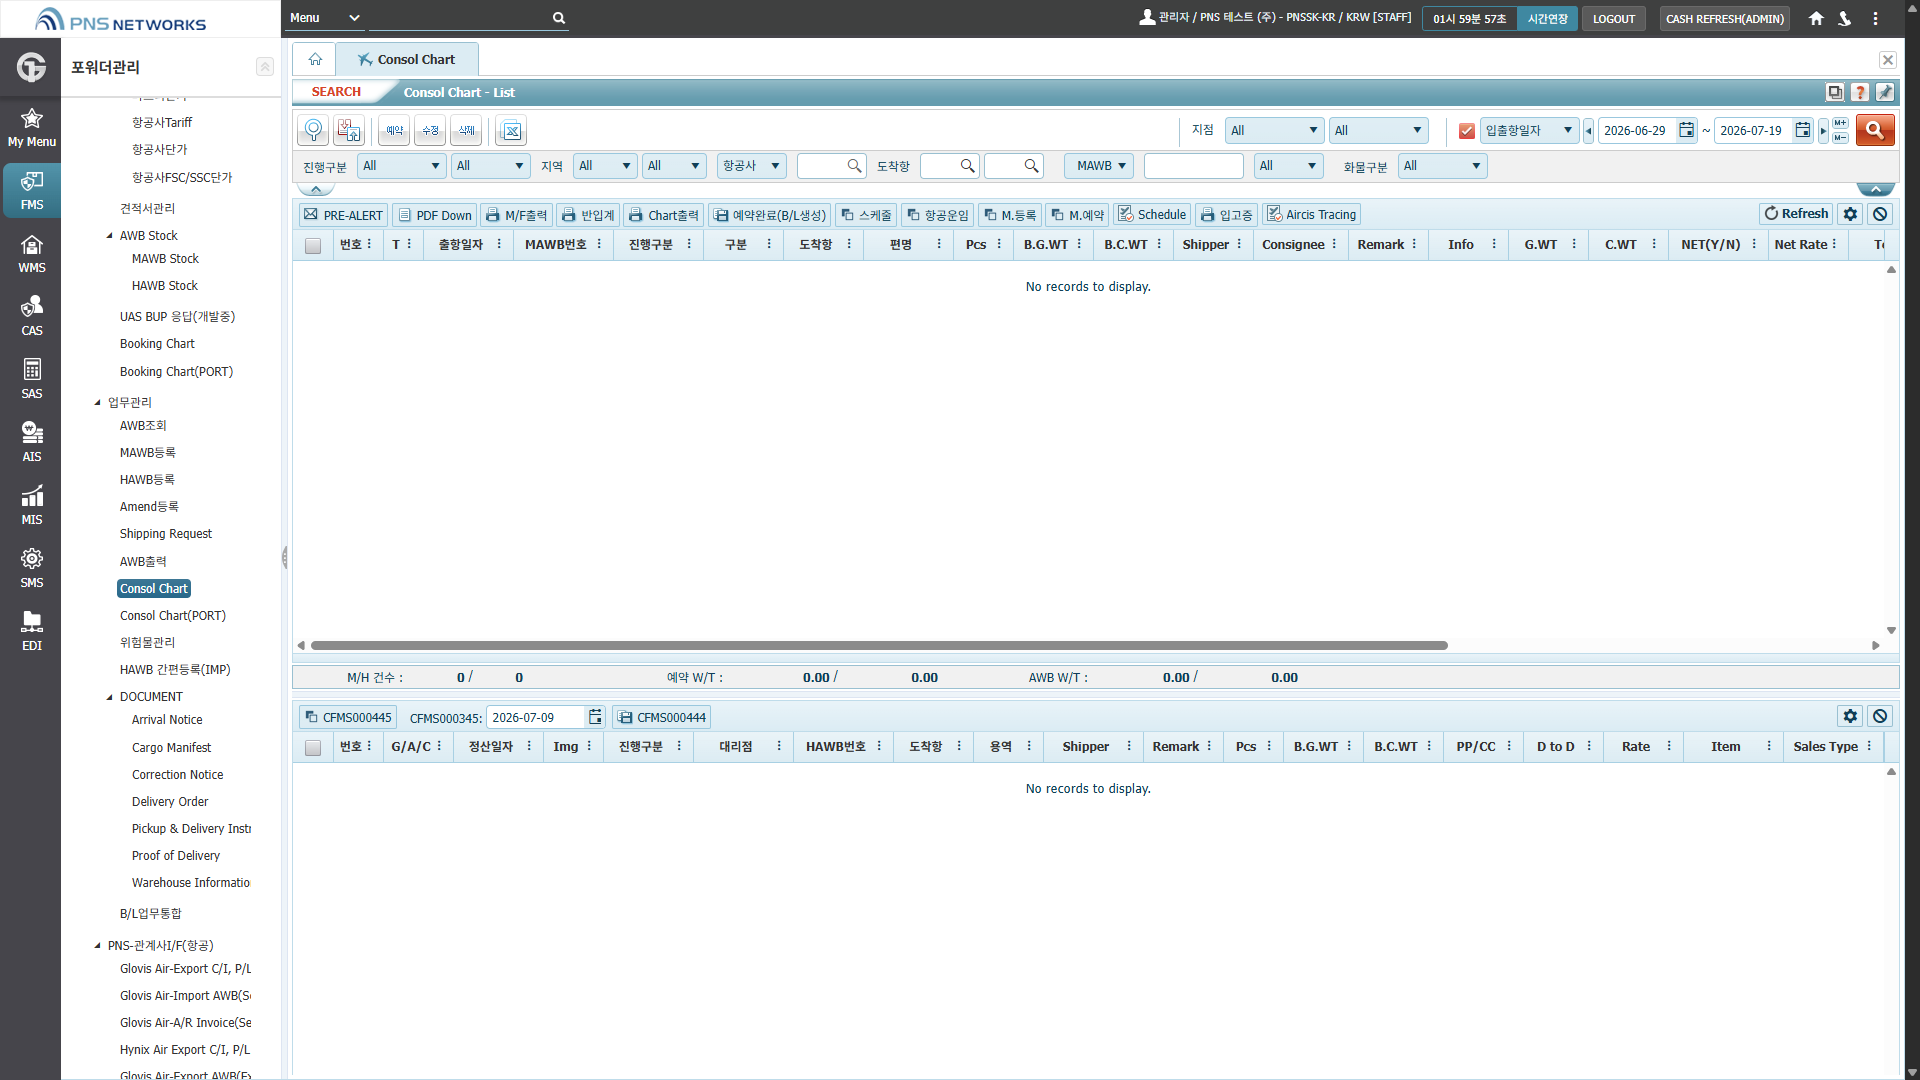Image resolution: width=1920 pixels, height=1080 pixels.
Task: Check the select-all box in lower grid header
Action: pyautogui.click(x=313, y=747)
